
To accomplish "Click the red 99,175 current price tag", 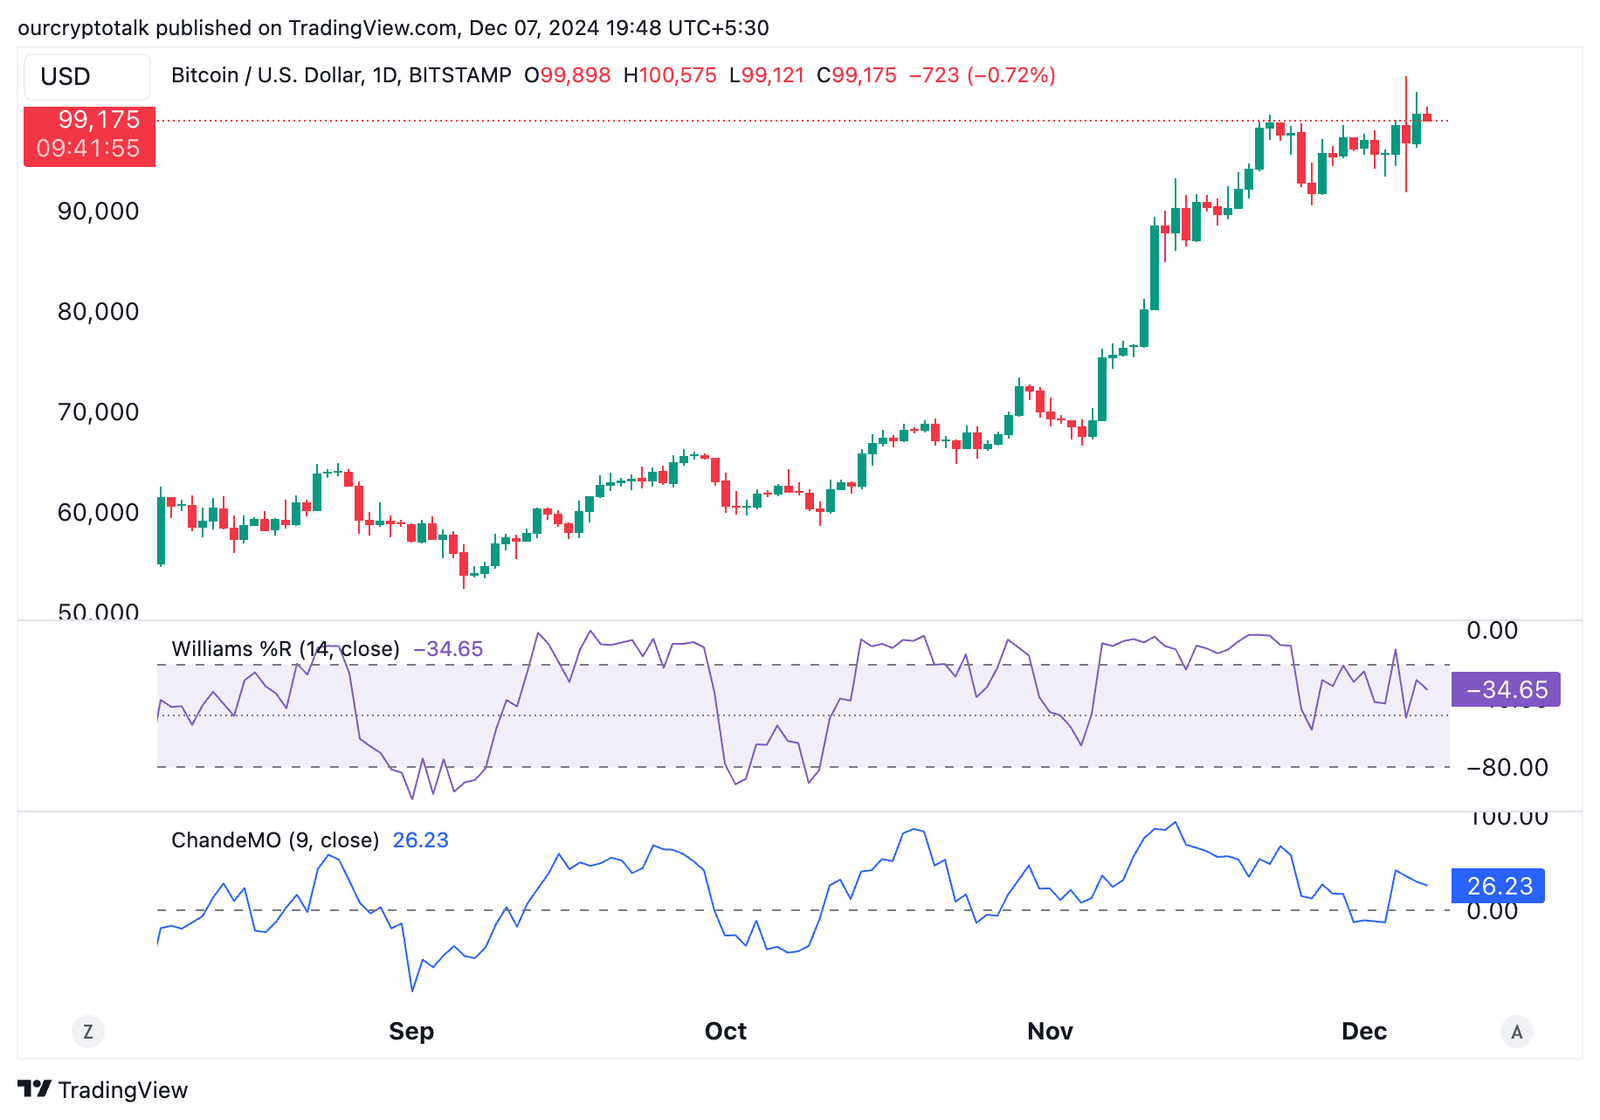I will point(89,135).
